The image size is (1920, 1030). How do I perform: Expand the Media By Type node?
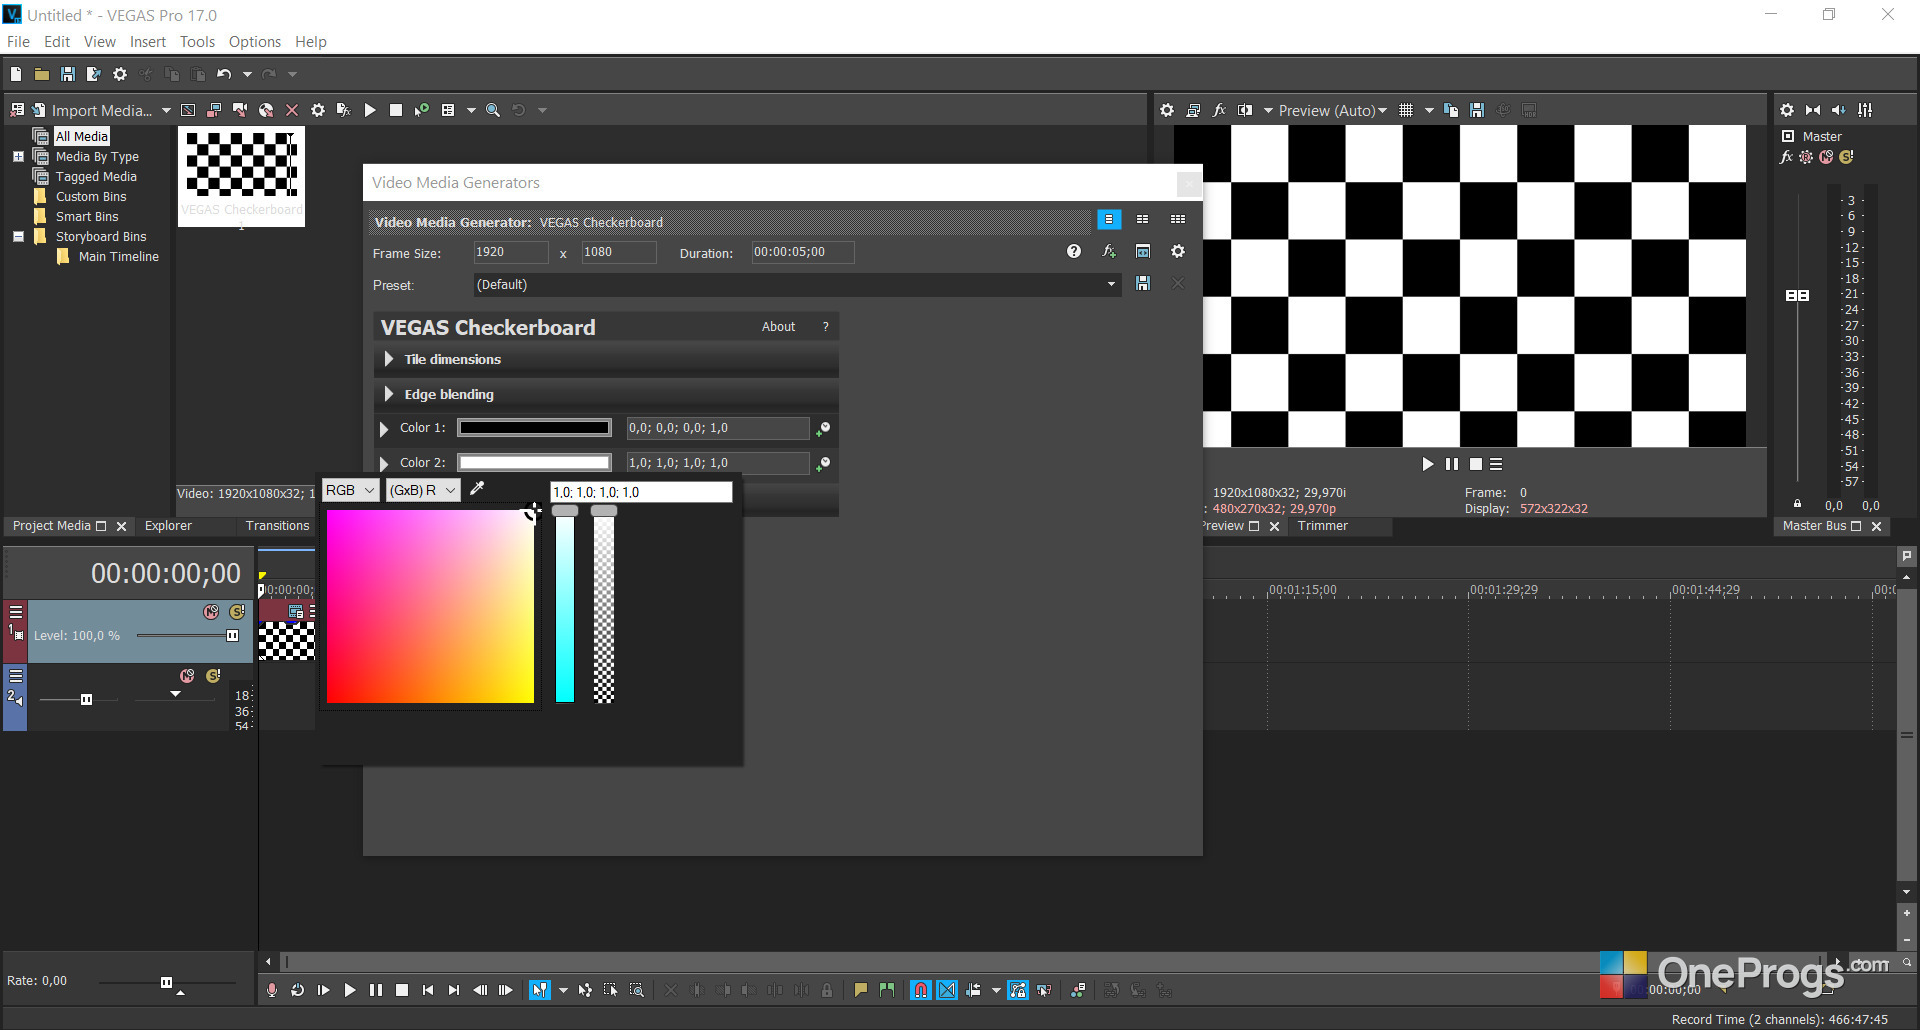point(18,156)
